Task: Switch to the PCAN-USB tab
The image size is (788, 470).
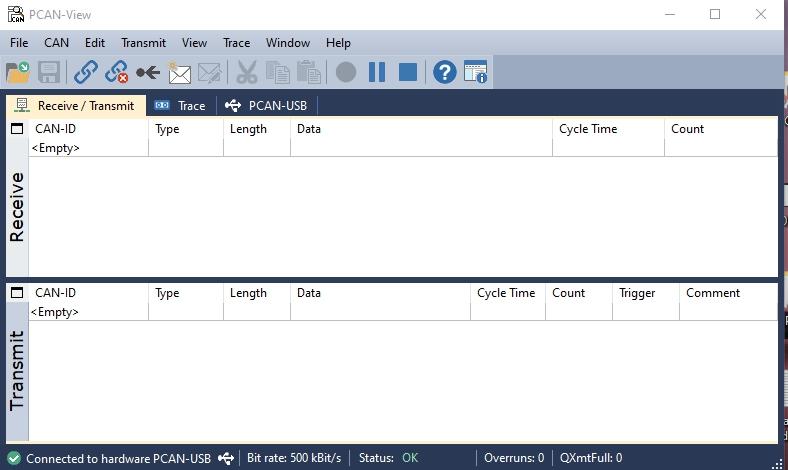Action: (267, 106)
